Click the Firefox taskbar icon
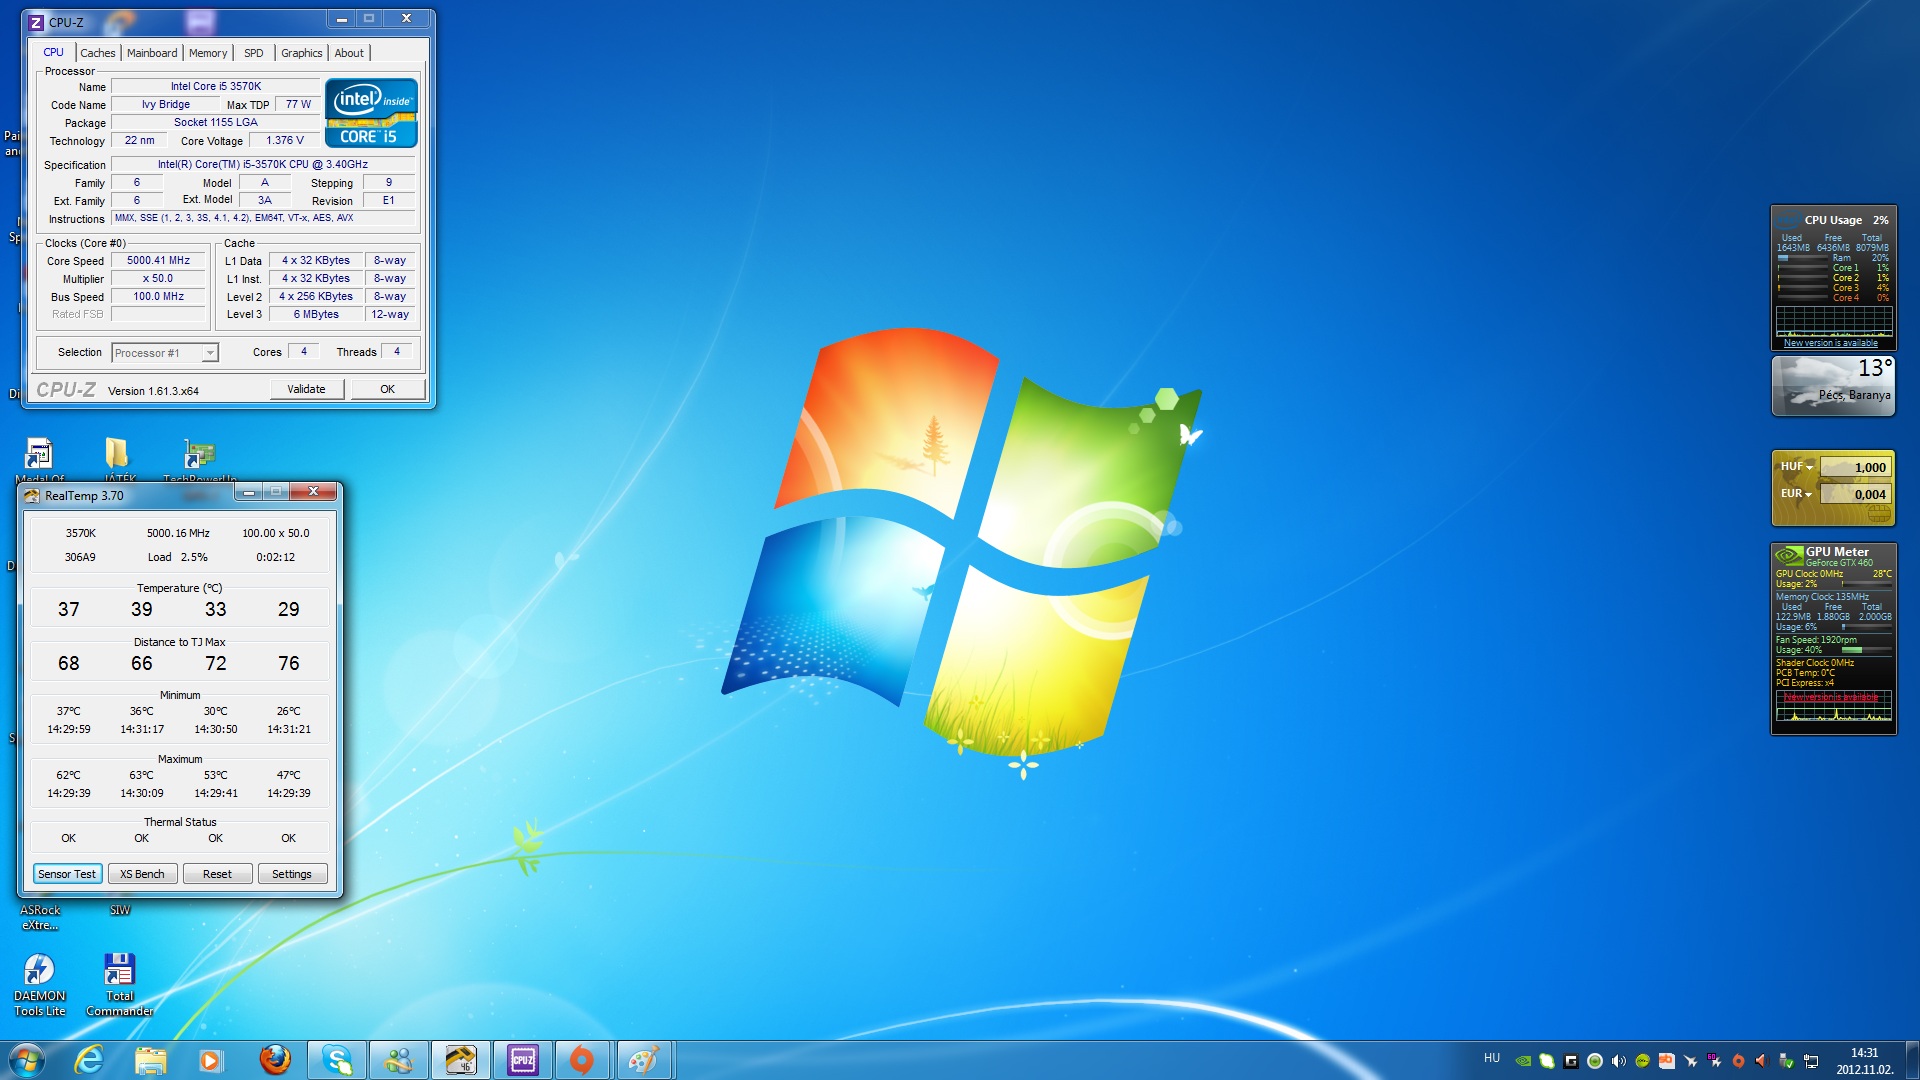The height and width of the screenshot is (1080, 1920). [274, 1060]
